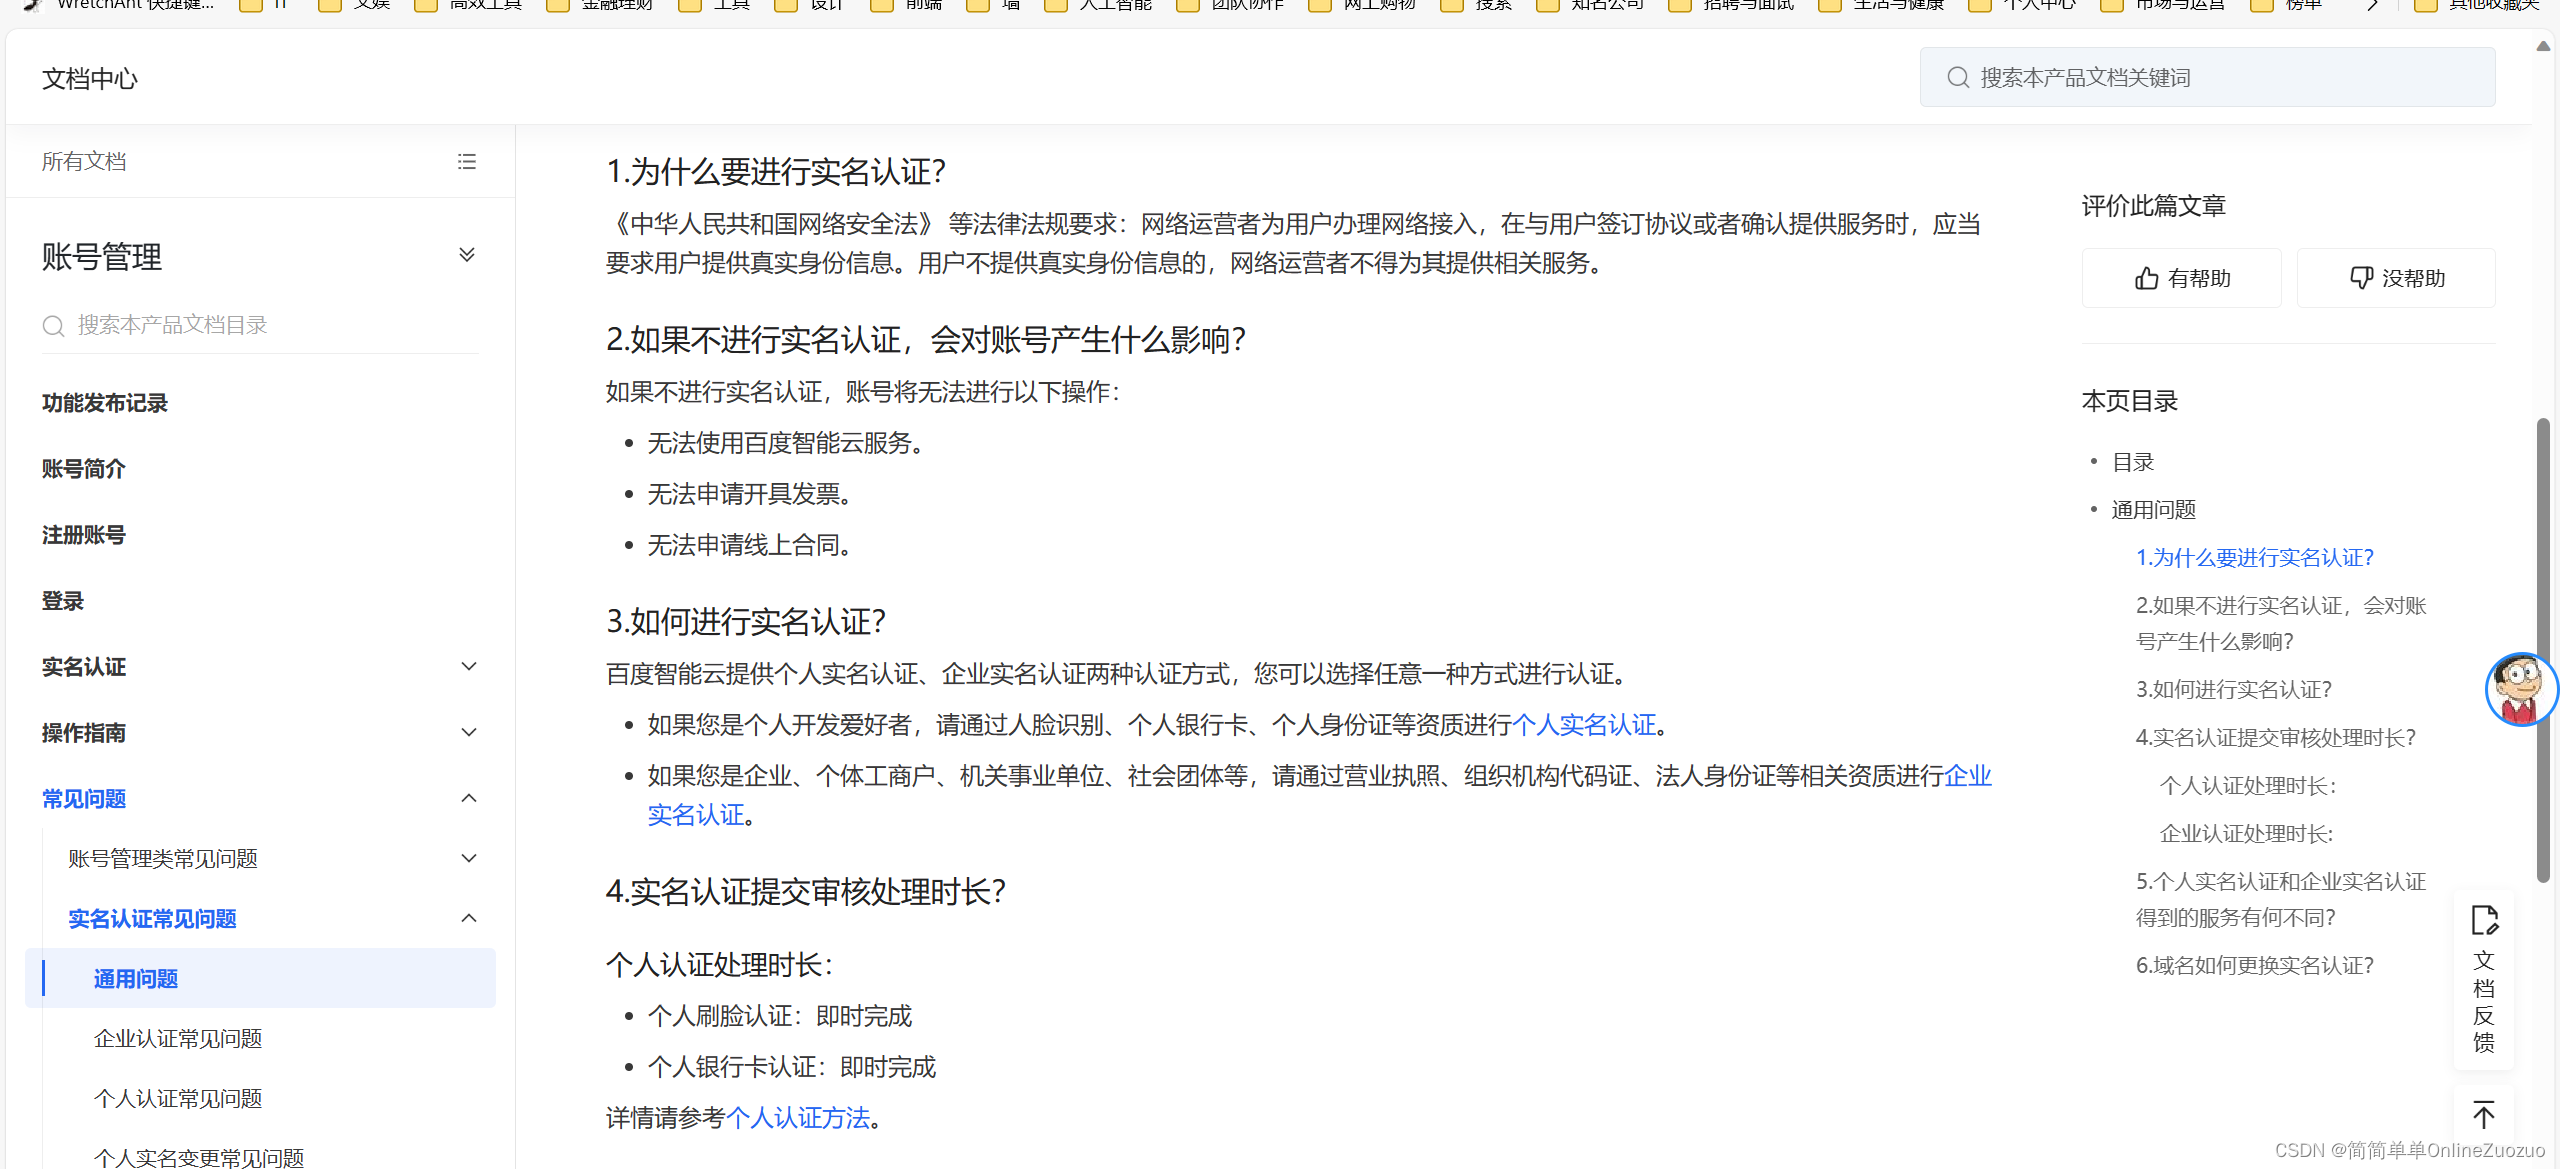Click the page vertical scrollbar thumb

click(x=2544, y=650)
